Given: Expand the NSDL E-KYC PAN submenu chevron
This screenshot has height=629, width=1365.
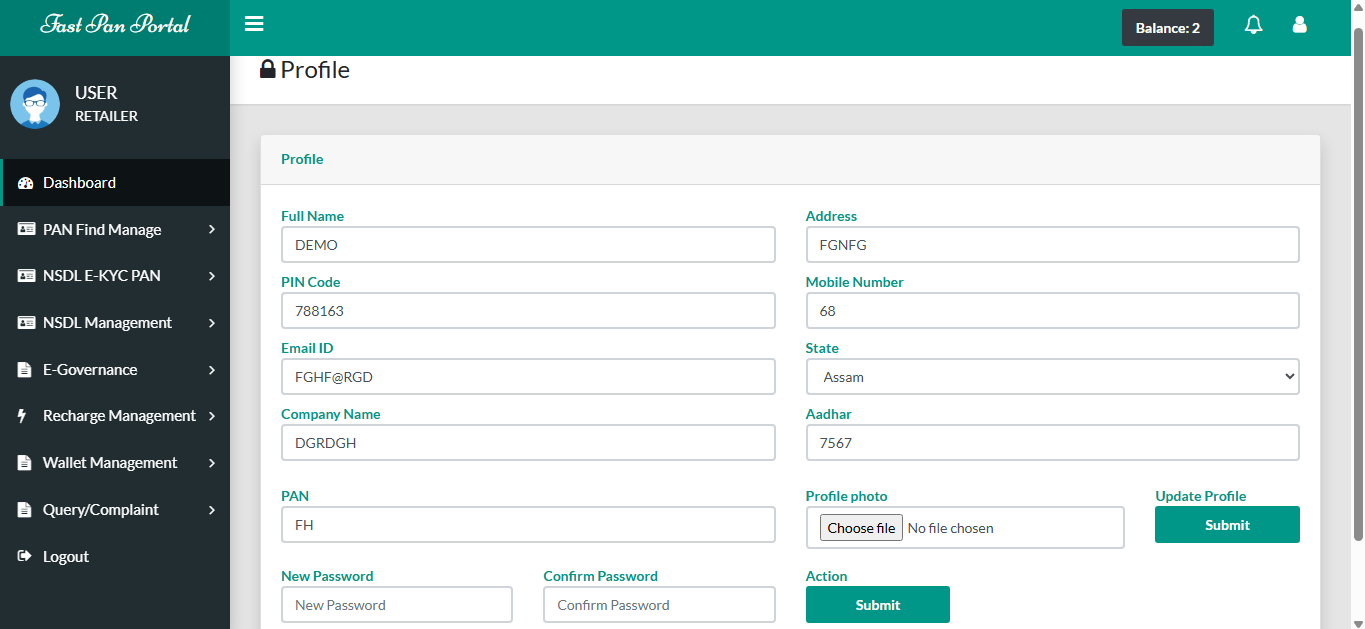Looking at the screenshot, I should [x=212, y=276].
